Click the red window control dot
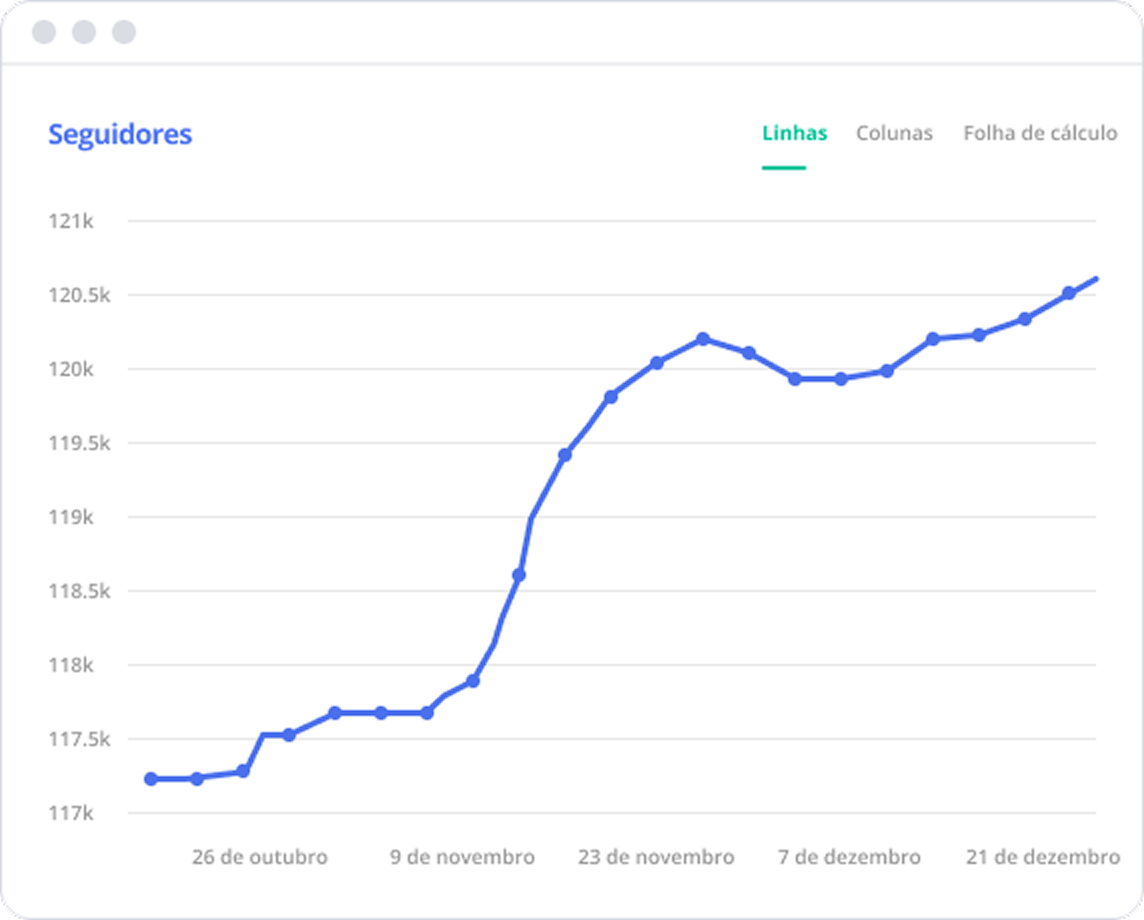Viewport: 1144px width, 920px height. point(43,32)
